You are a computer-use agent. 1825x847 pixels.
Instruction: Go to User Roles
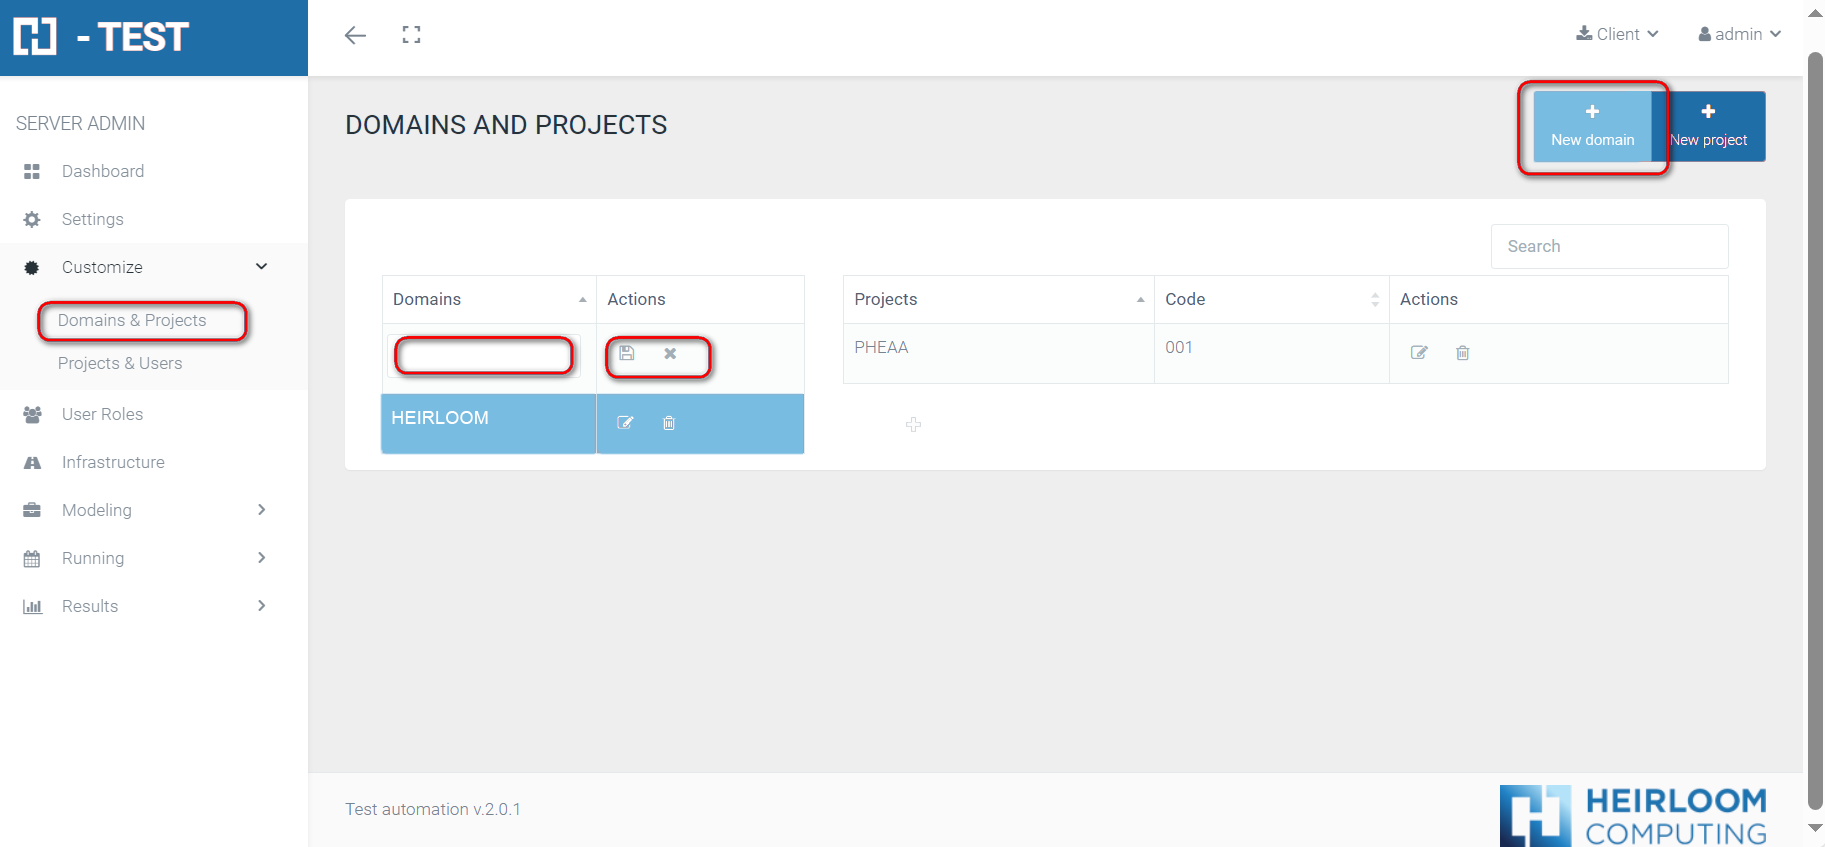click(x=102, y=414)
